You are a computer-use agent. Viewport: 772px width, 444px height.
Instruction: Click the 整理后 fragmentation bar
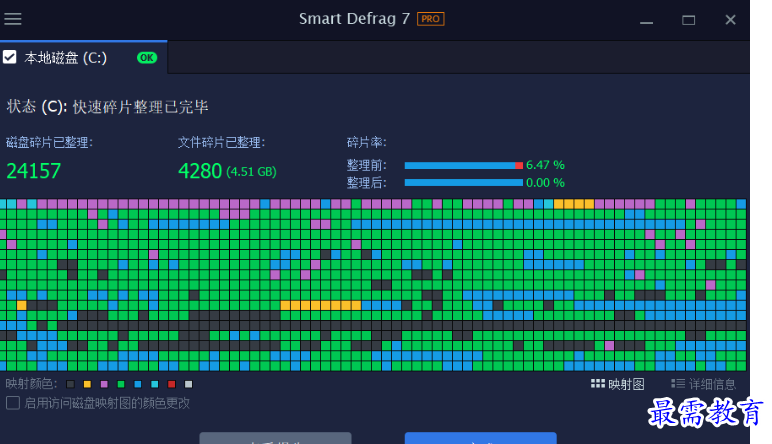pyautogui.click(x=463, y=183)
